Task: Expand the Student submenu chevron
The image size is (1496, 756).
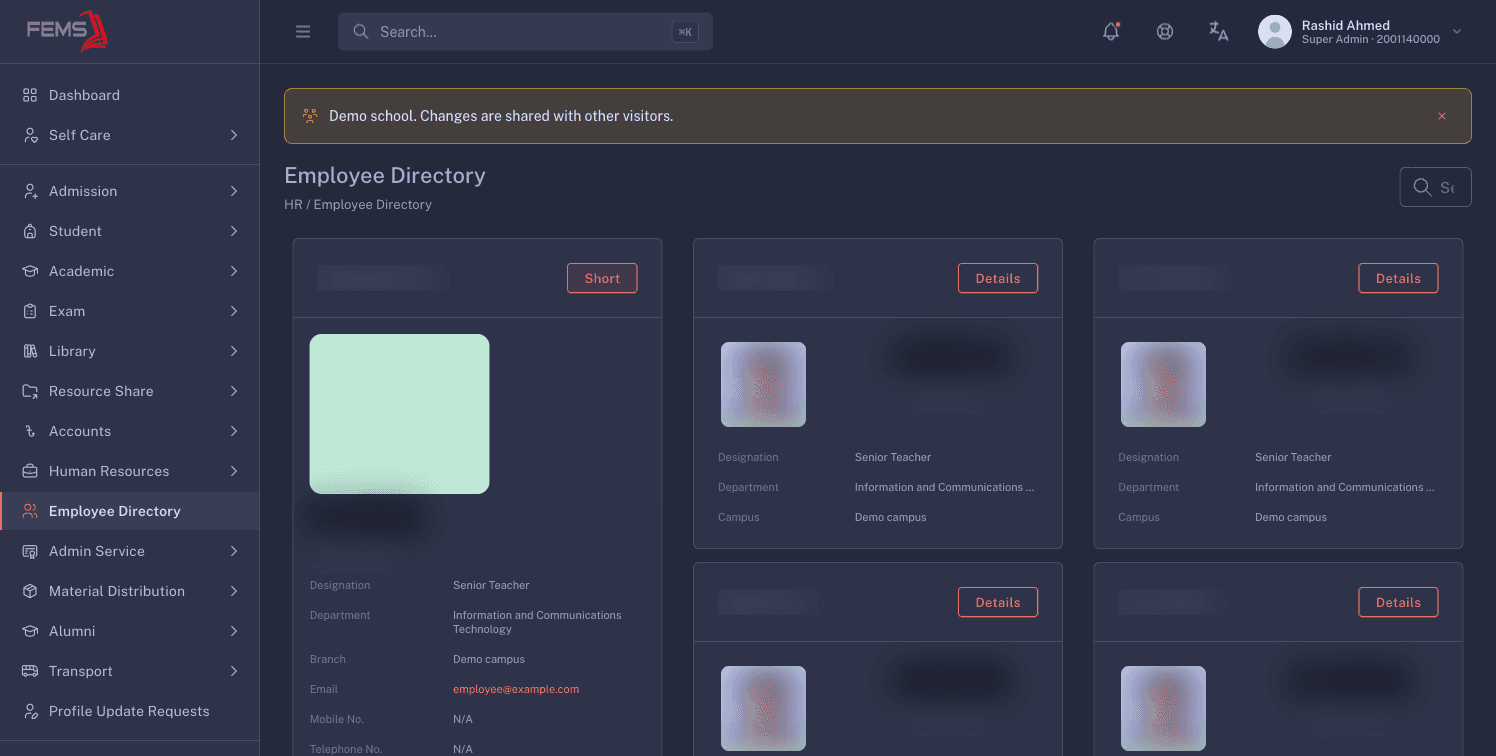Action: click(x=234, y=231)
